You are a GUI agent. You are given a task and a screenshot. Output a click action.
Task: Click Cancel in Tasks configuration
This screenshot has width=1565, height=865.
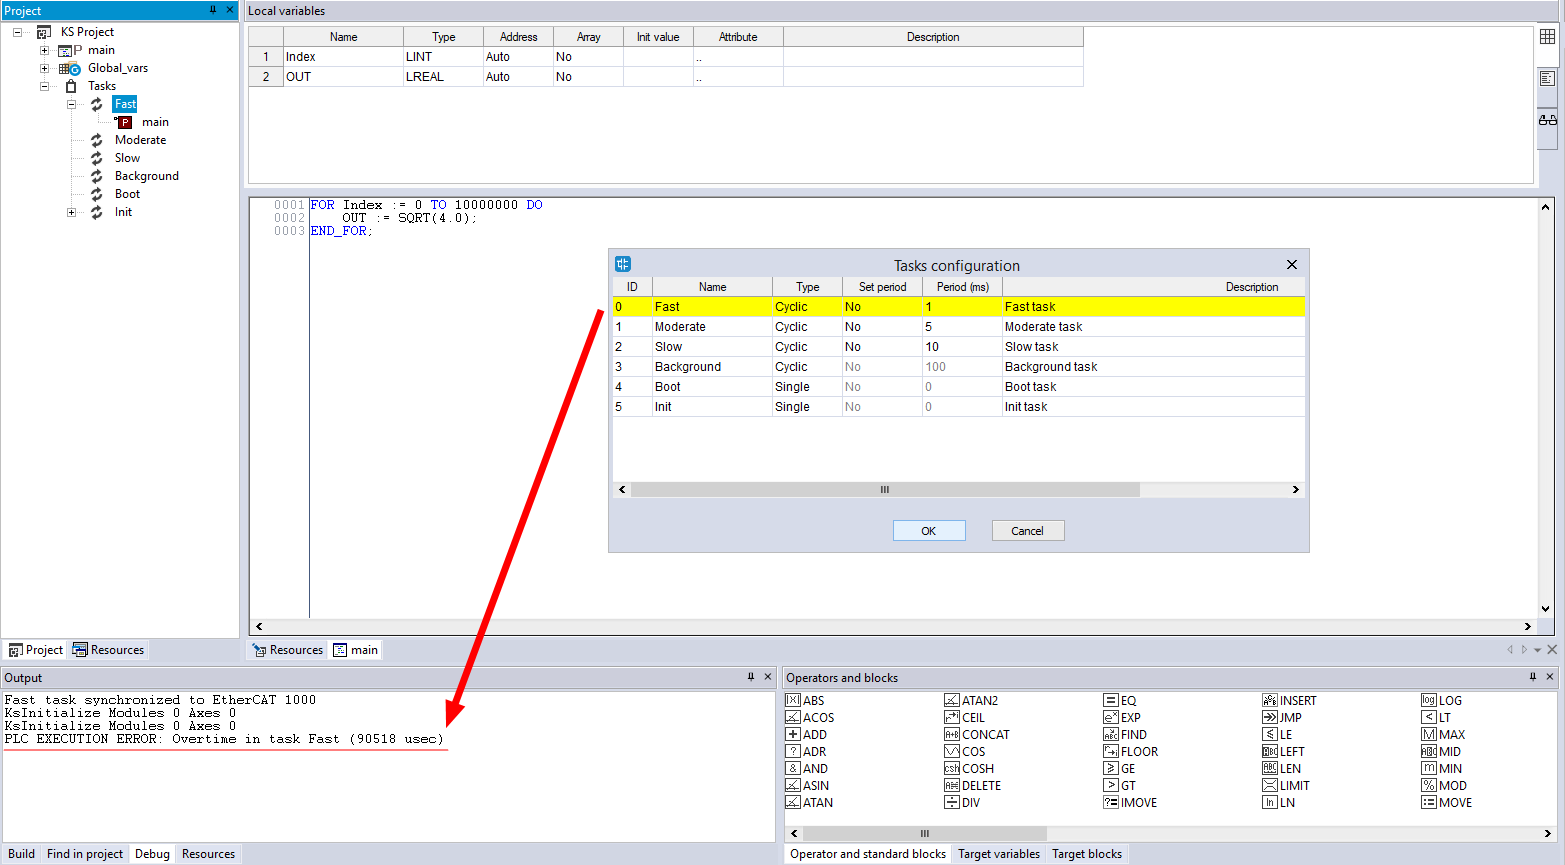pyautogui.click(x=1027, y=531)
